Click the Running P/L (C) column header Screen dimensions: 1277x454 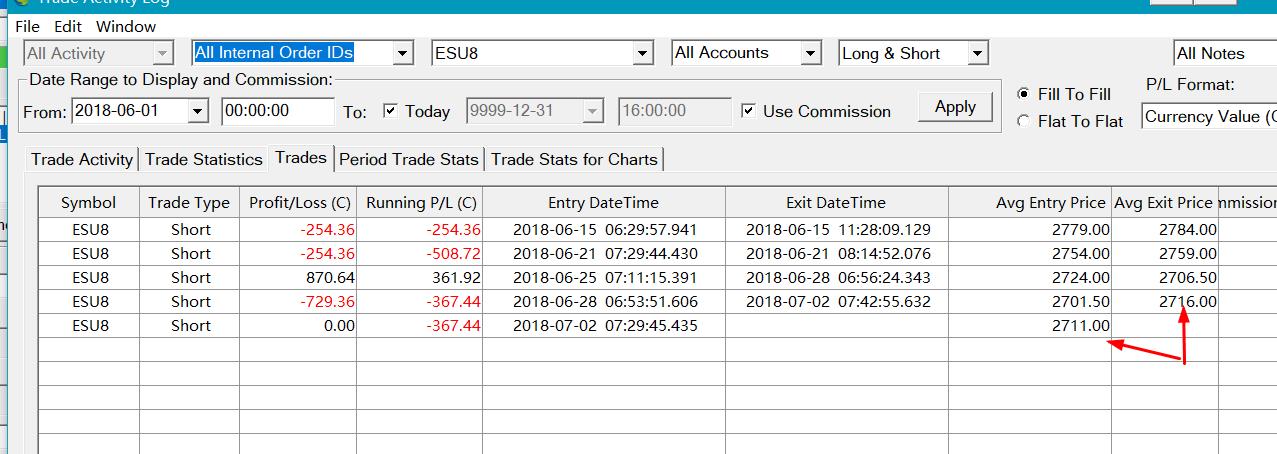click(421, 203)
